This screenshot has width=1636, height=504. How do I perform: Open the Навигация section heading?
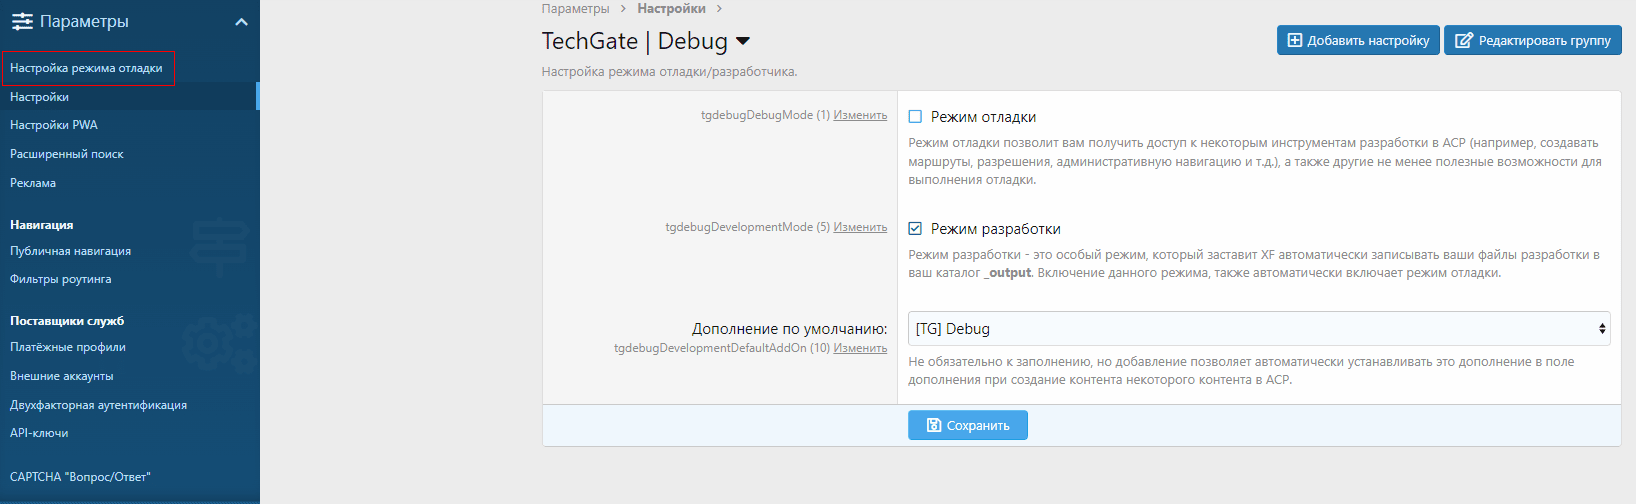(x=42, y=225)
